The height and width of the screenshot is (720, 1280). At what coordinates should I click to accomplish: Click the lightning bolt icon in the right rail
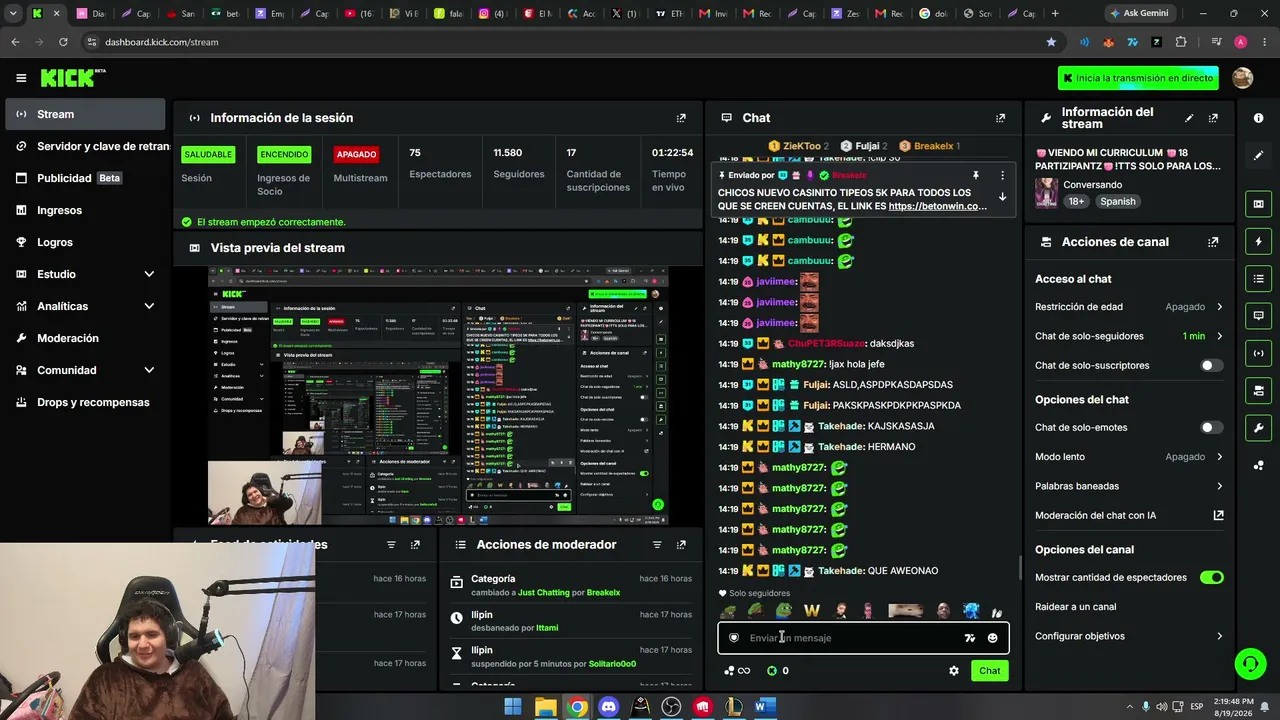[1258, 241]
